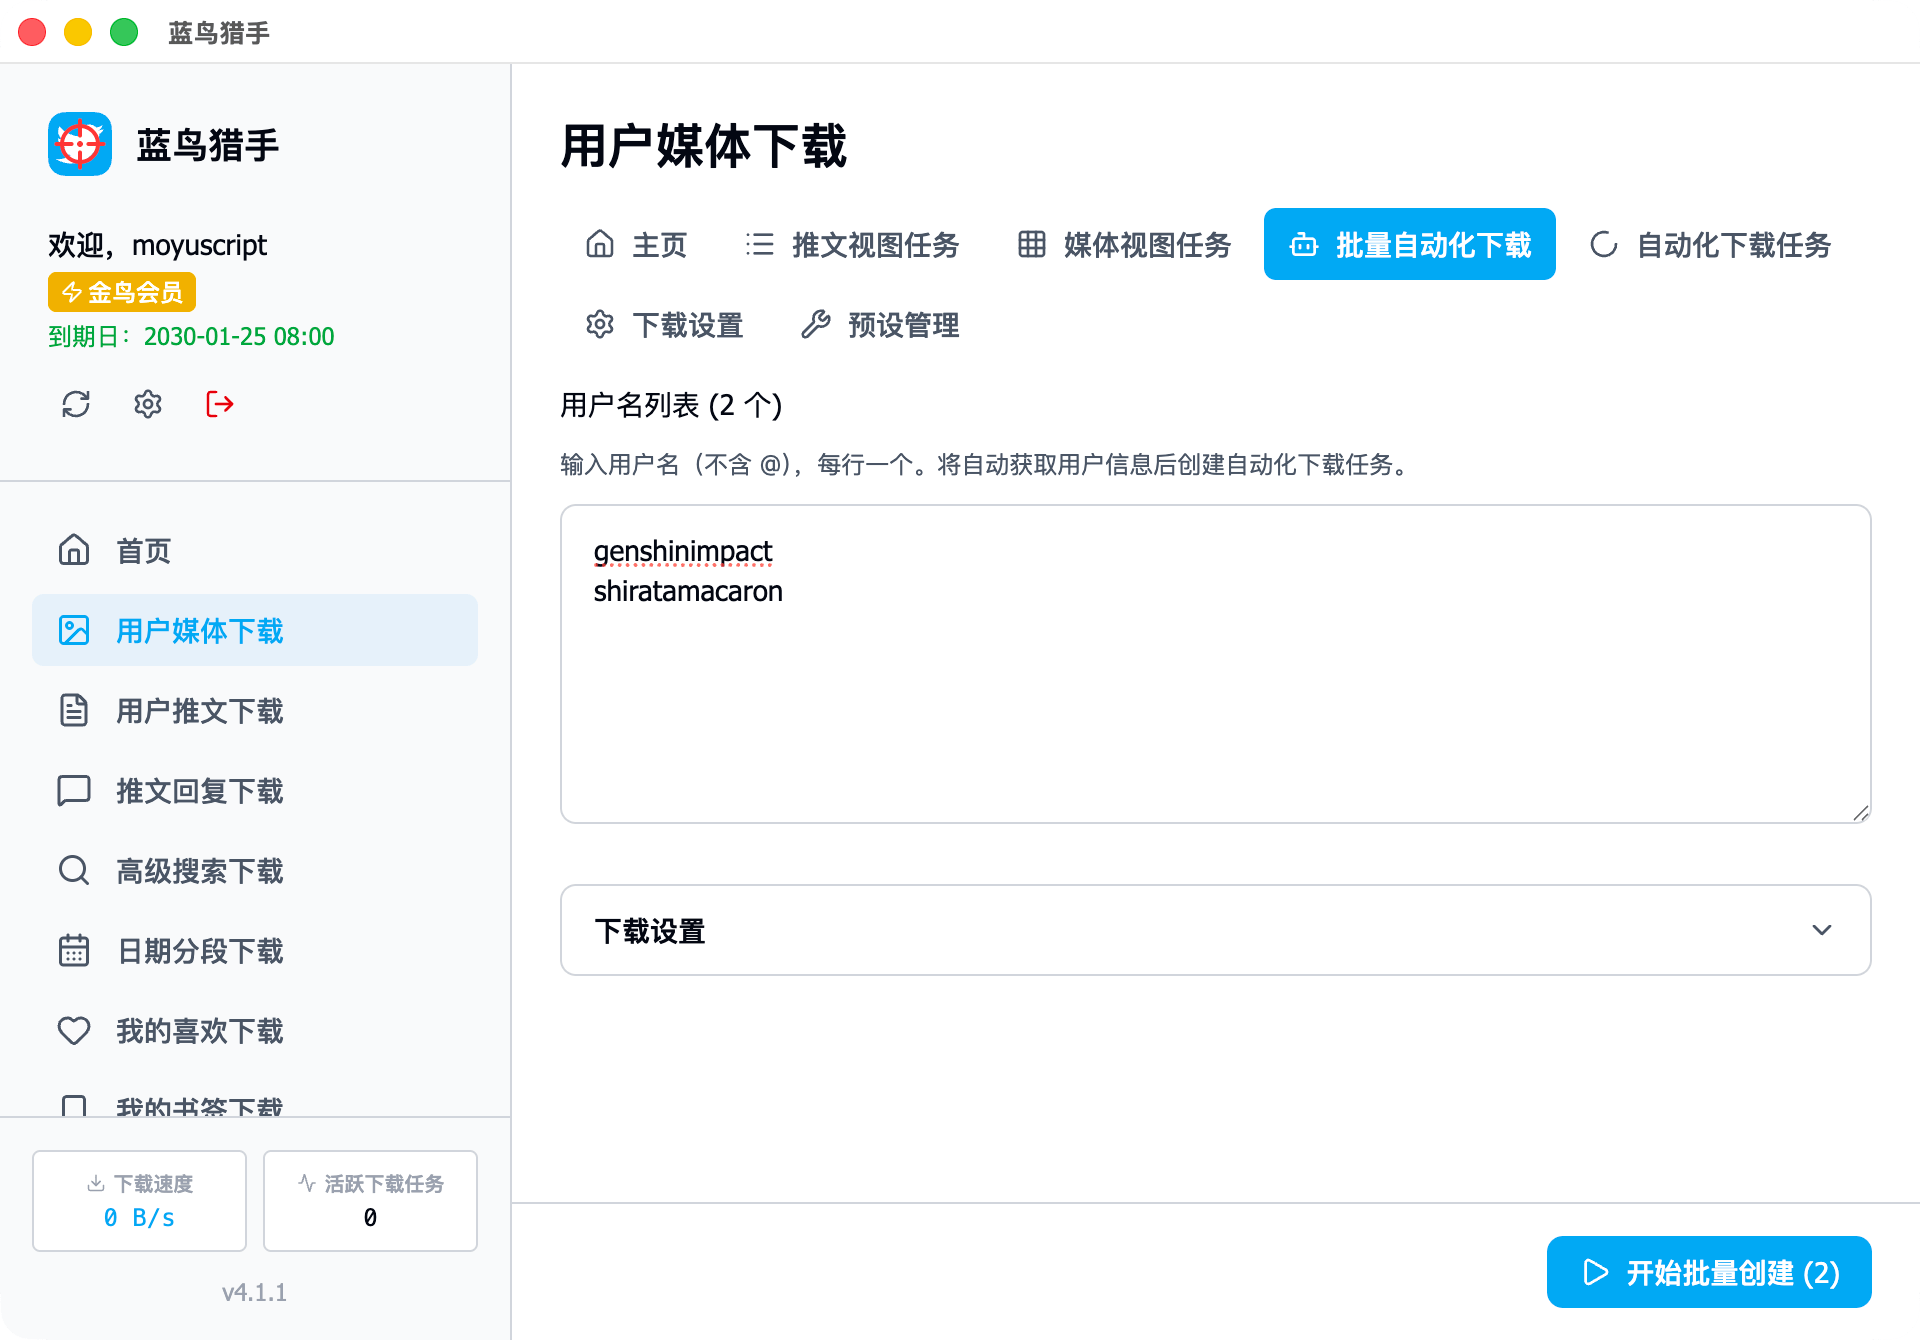The width and height of the screenshot is (1920, 1340).
Task: Select 用户推文下载 in the sidebar
Action: (x=200, y=710)
